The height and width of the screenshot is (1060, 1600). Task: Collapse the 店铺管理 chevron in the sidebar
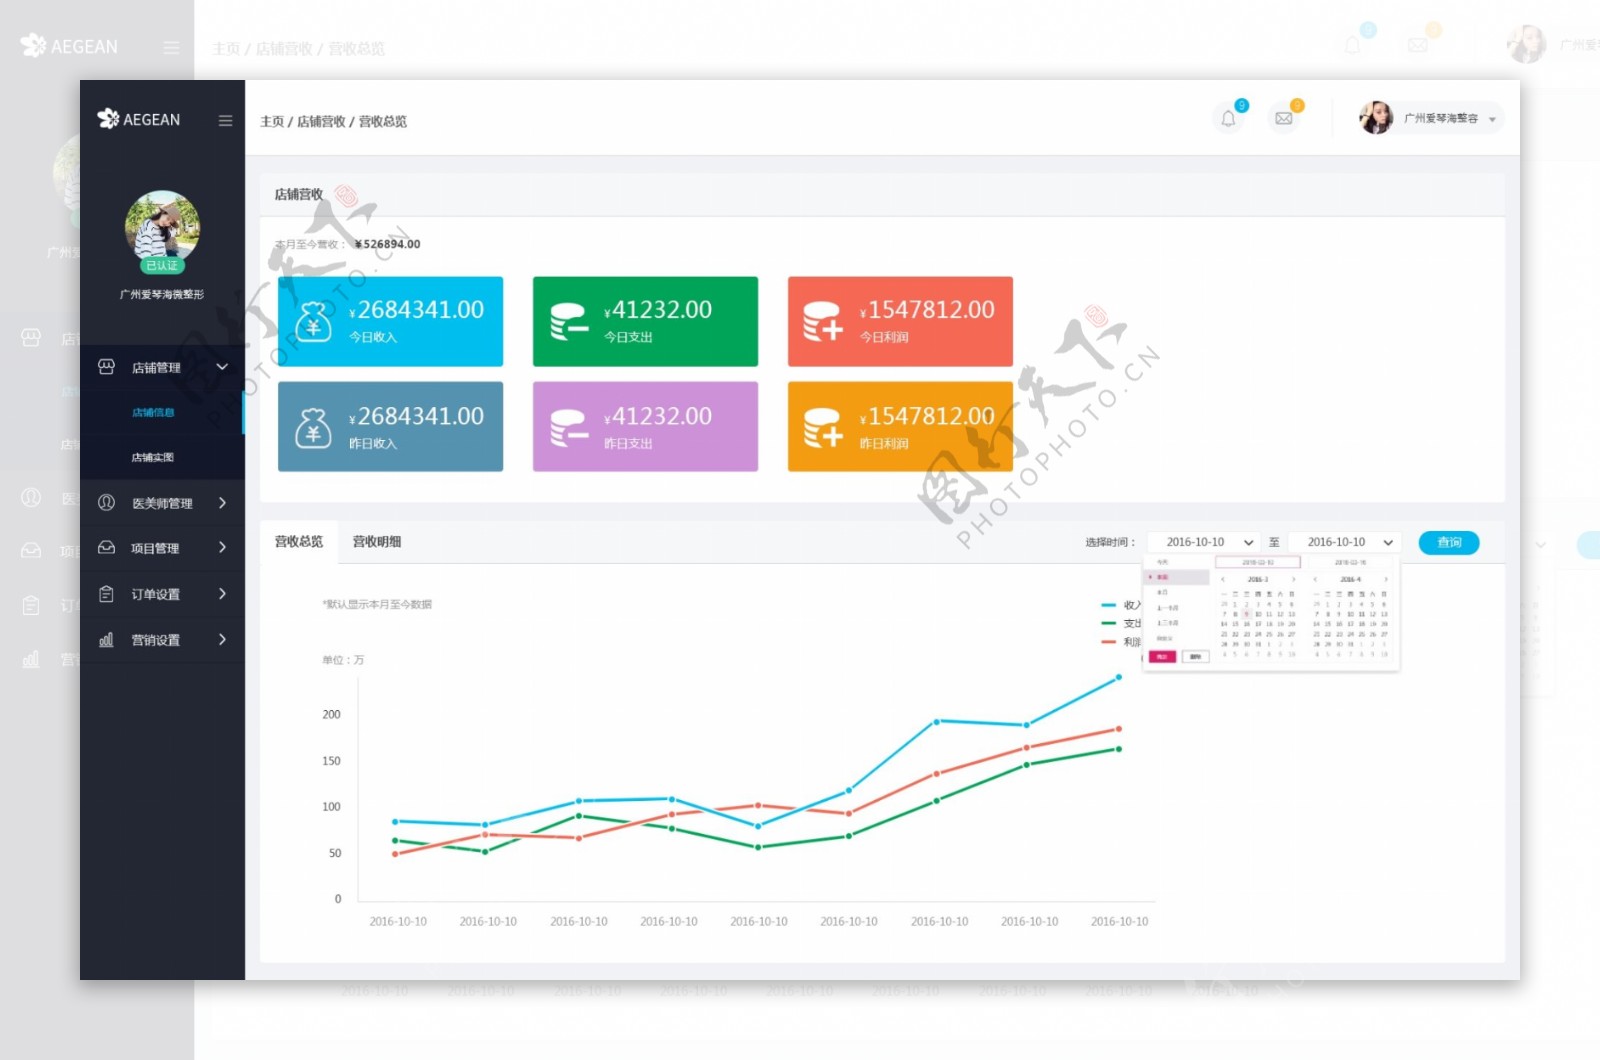click(x=222, y=367)
